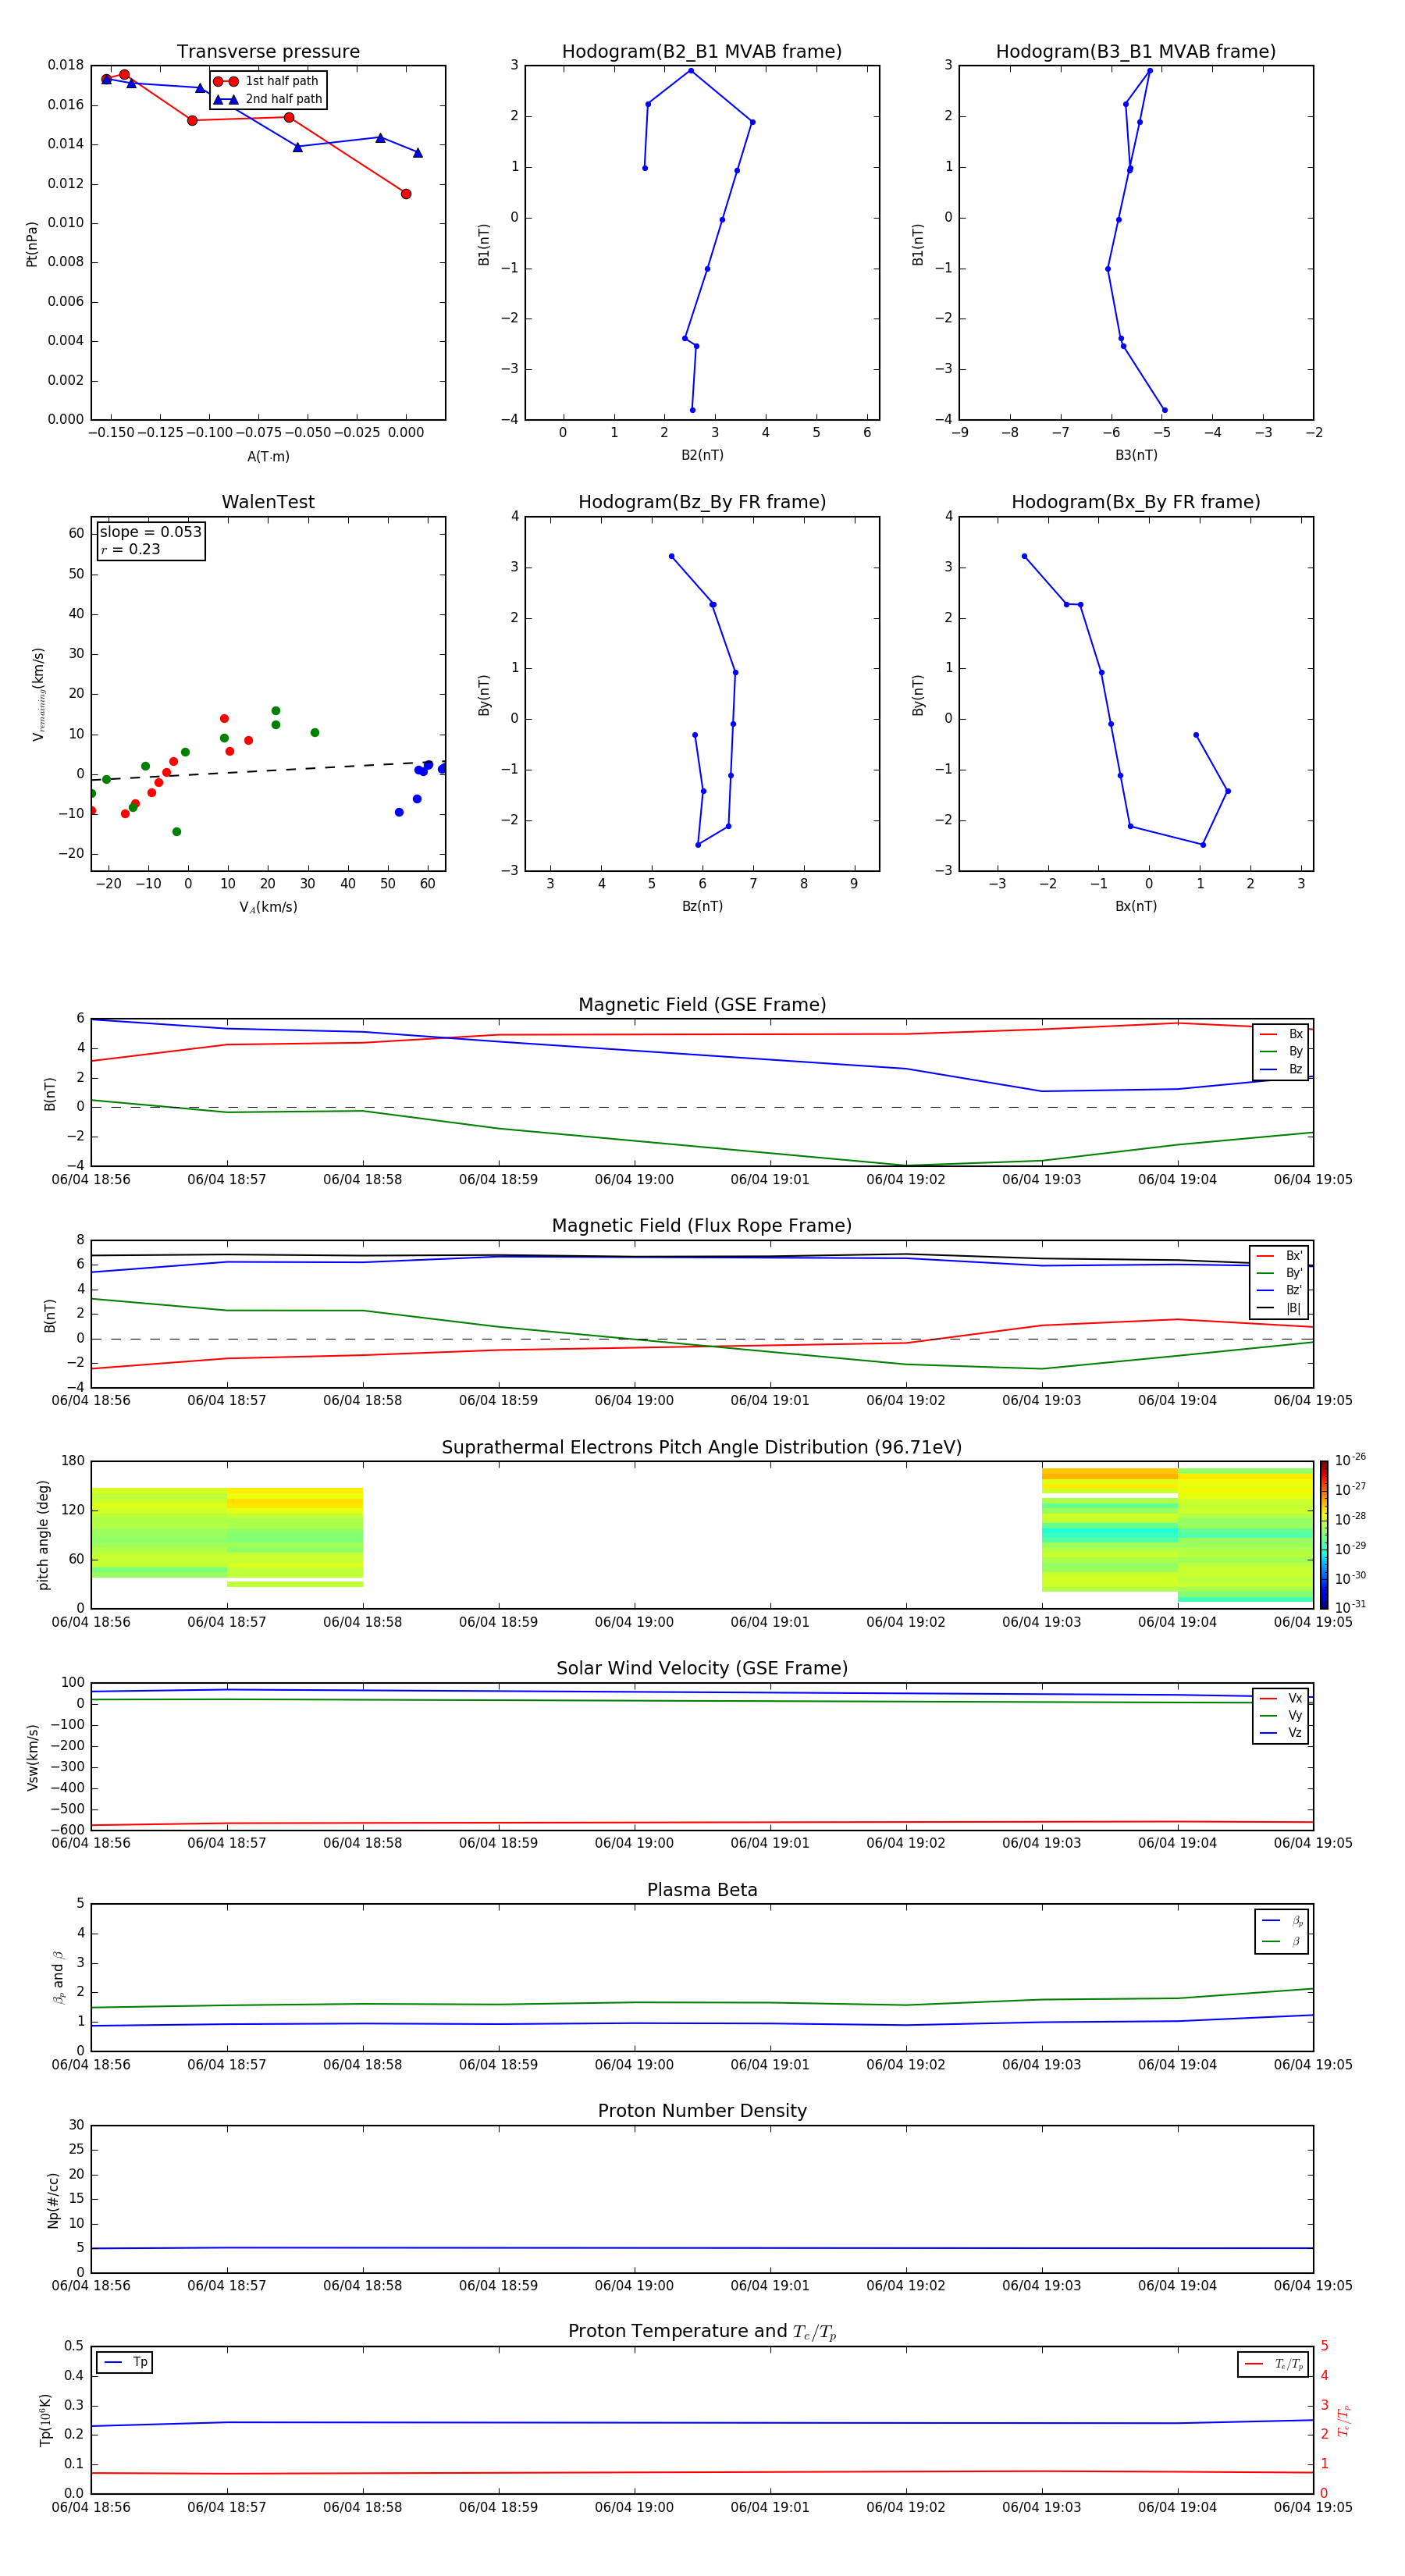Image resolution: width=1405 pixels, height=2576 pixels.
Task: Click the "slope = 0.053" annotation
Action: 151,532
